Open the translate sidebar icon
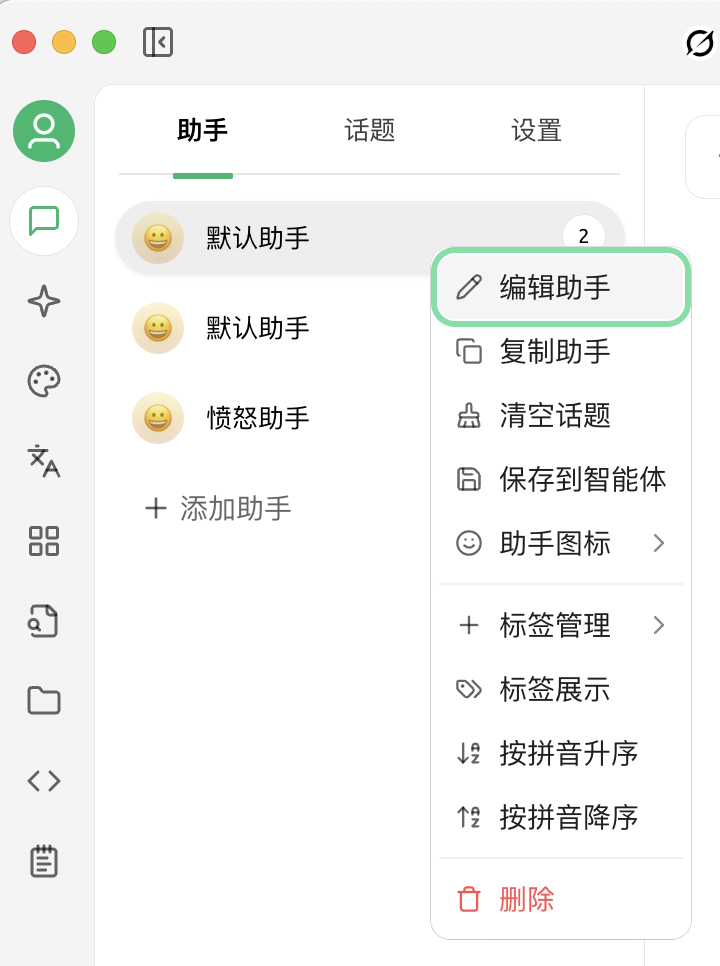The image size is (720, 966). (x=44, y=461)
